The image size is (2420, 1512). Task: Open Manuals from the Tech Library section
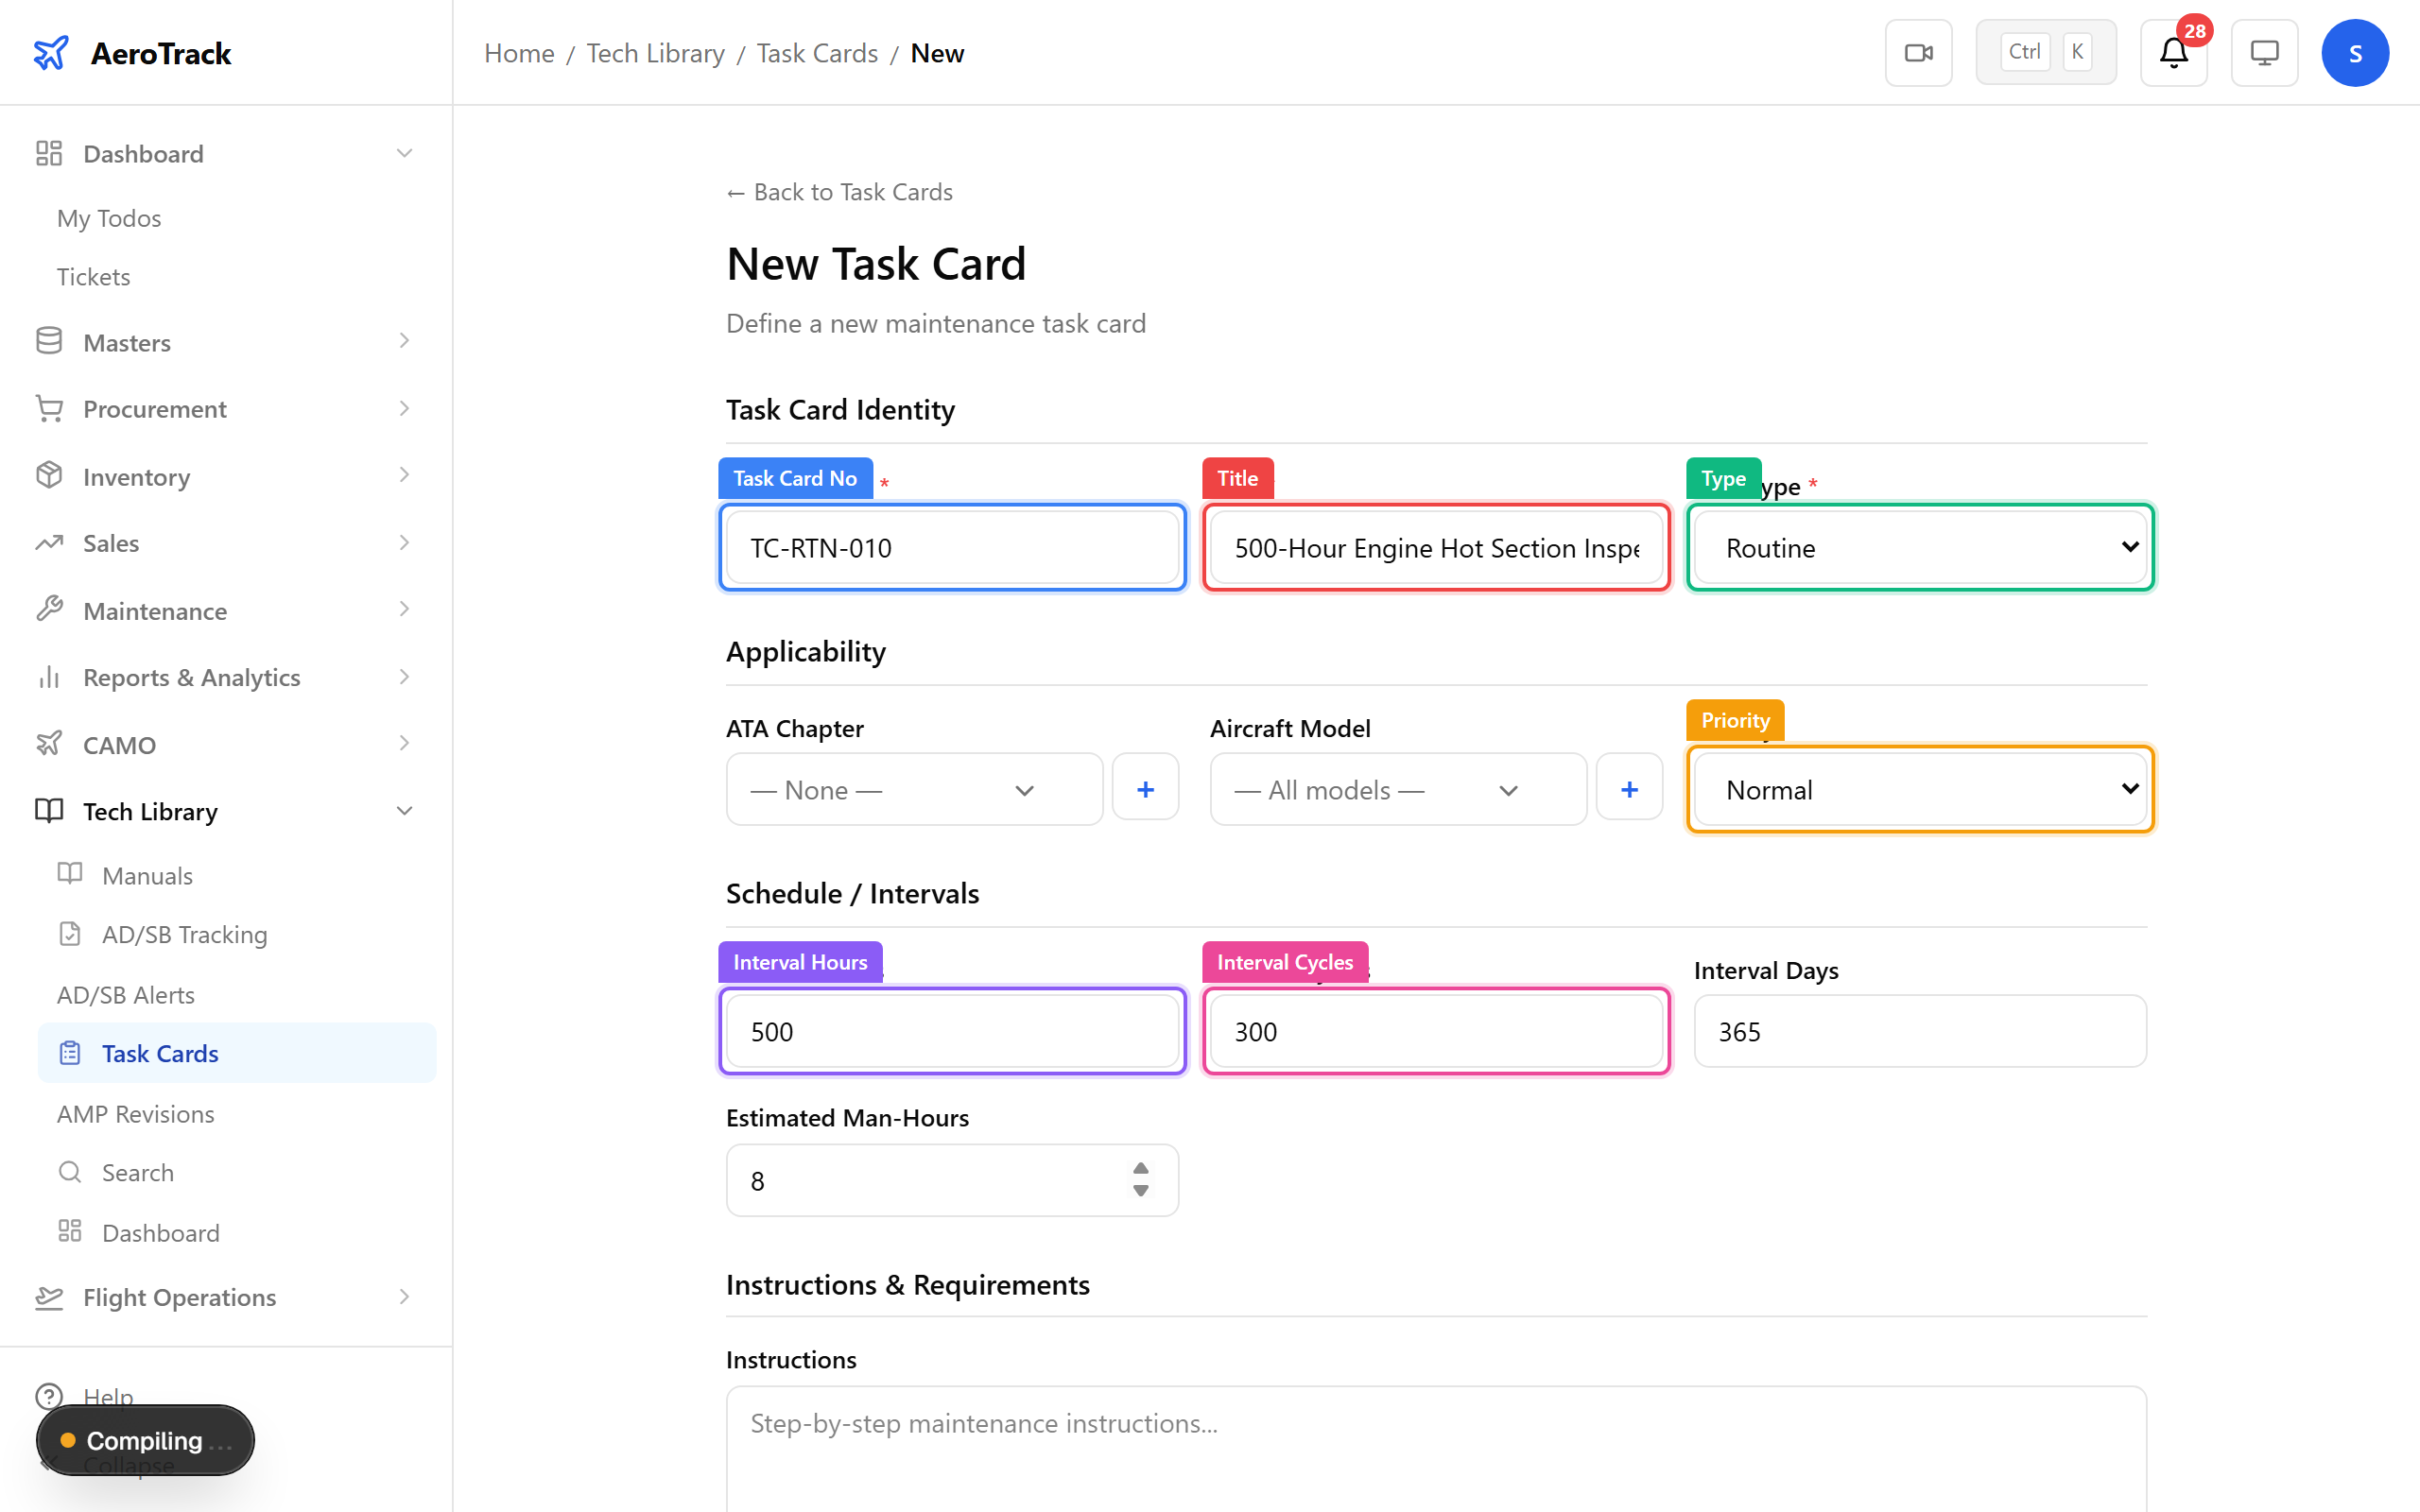tap(147, 875)
